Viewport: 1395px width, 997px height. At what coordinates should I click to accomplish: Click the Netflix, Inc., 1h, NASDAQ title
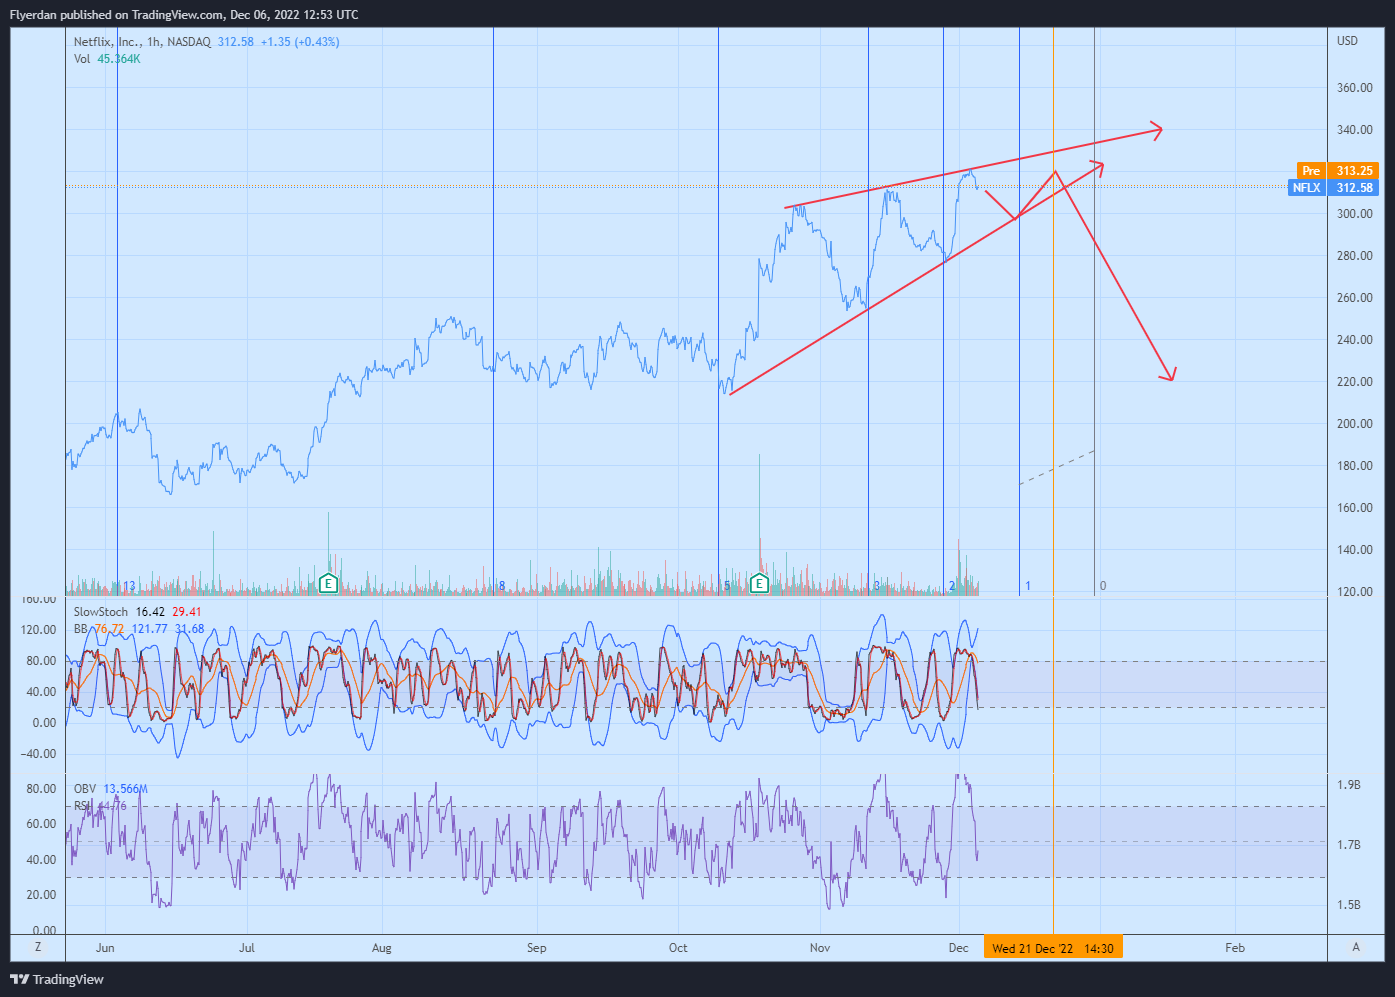click(142, 42)
